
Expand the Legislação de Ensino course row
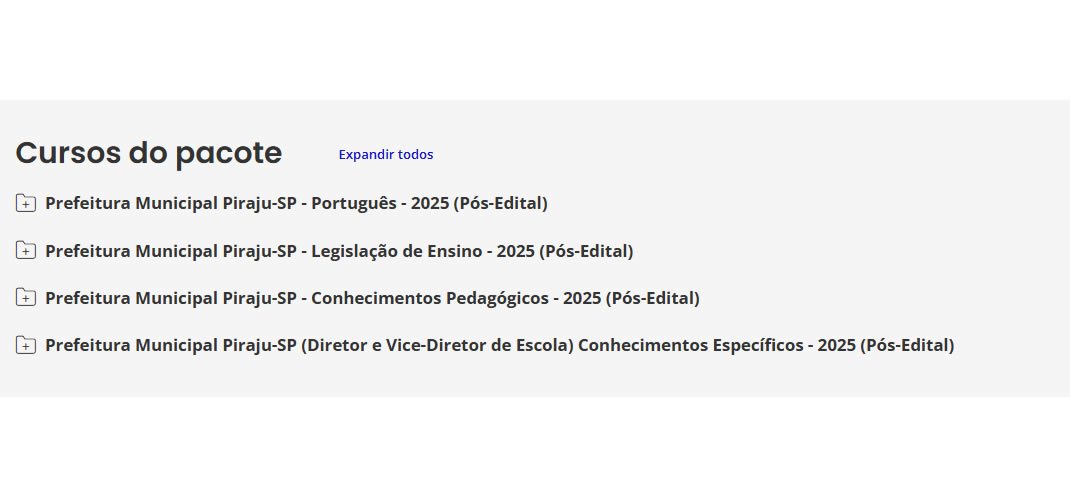pos(26,251)
